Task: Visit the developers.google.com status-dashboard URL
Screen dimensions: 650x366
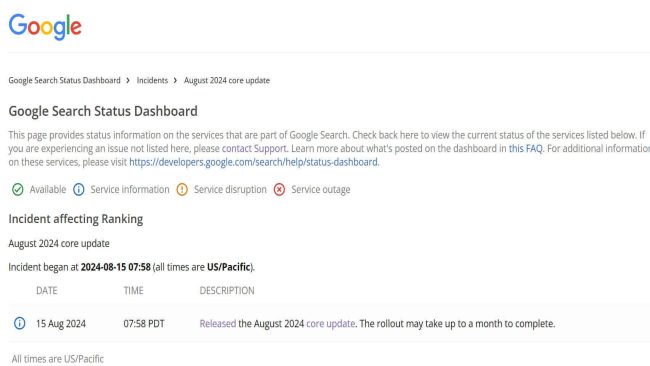Action: [x=253, y=162]
